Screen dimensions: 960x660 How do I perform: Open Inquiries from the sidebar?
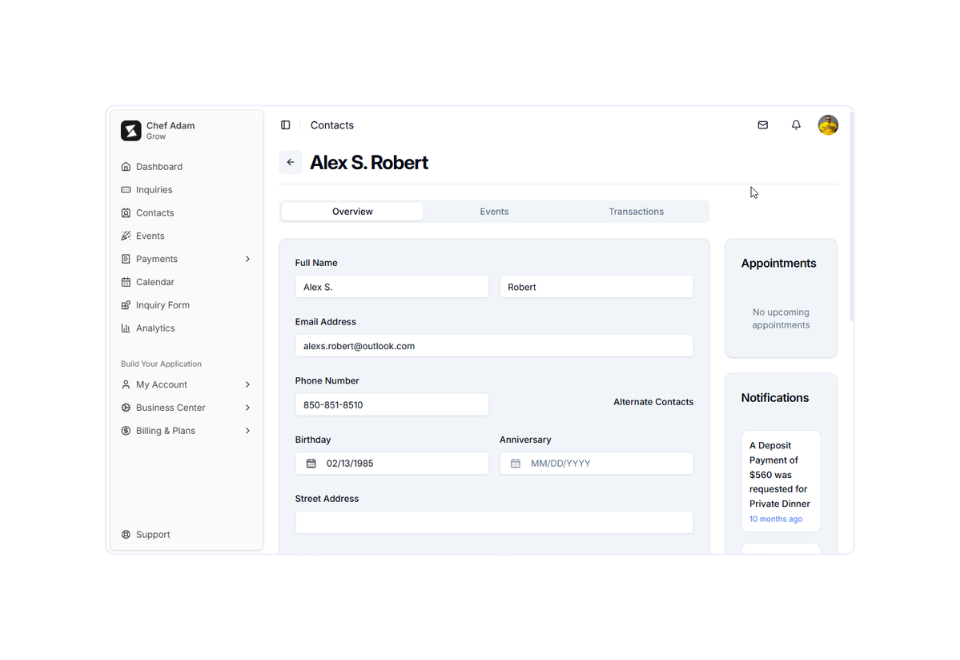click(x=154, y=190)
